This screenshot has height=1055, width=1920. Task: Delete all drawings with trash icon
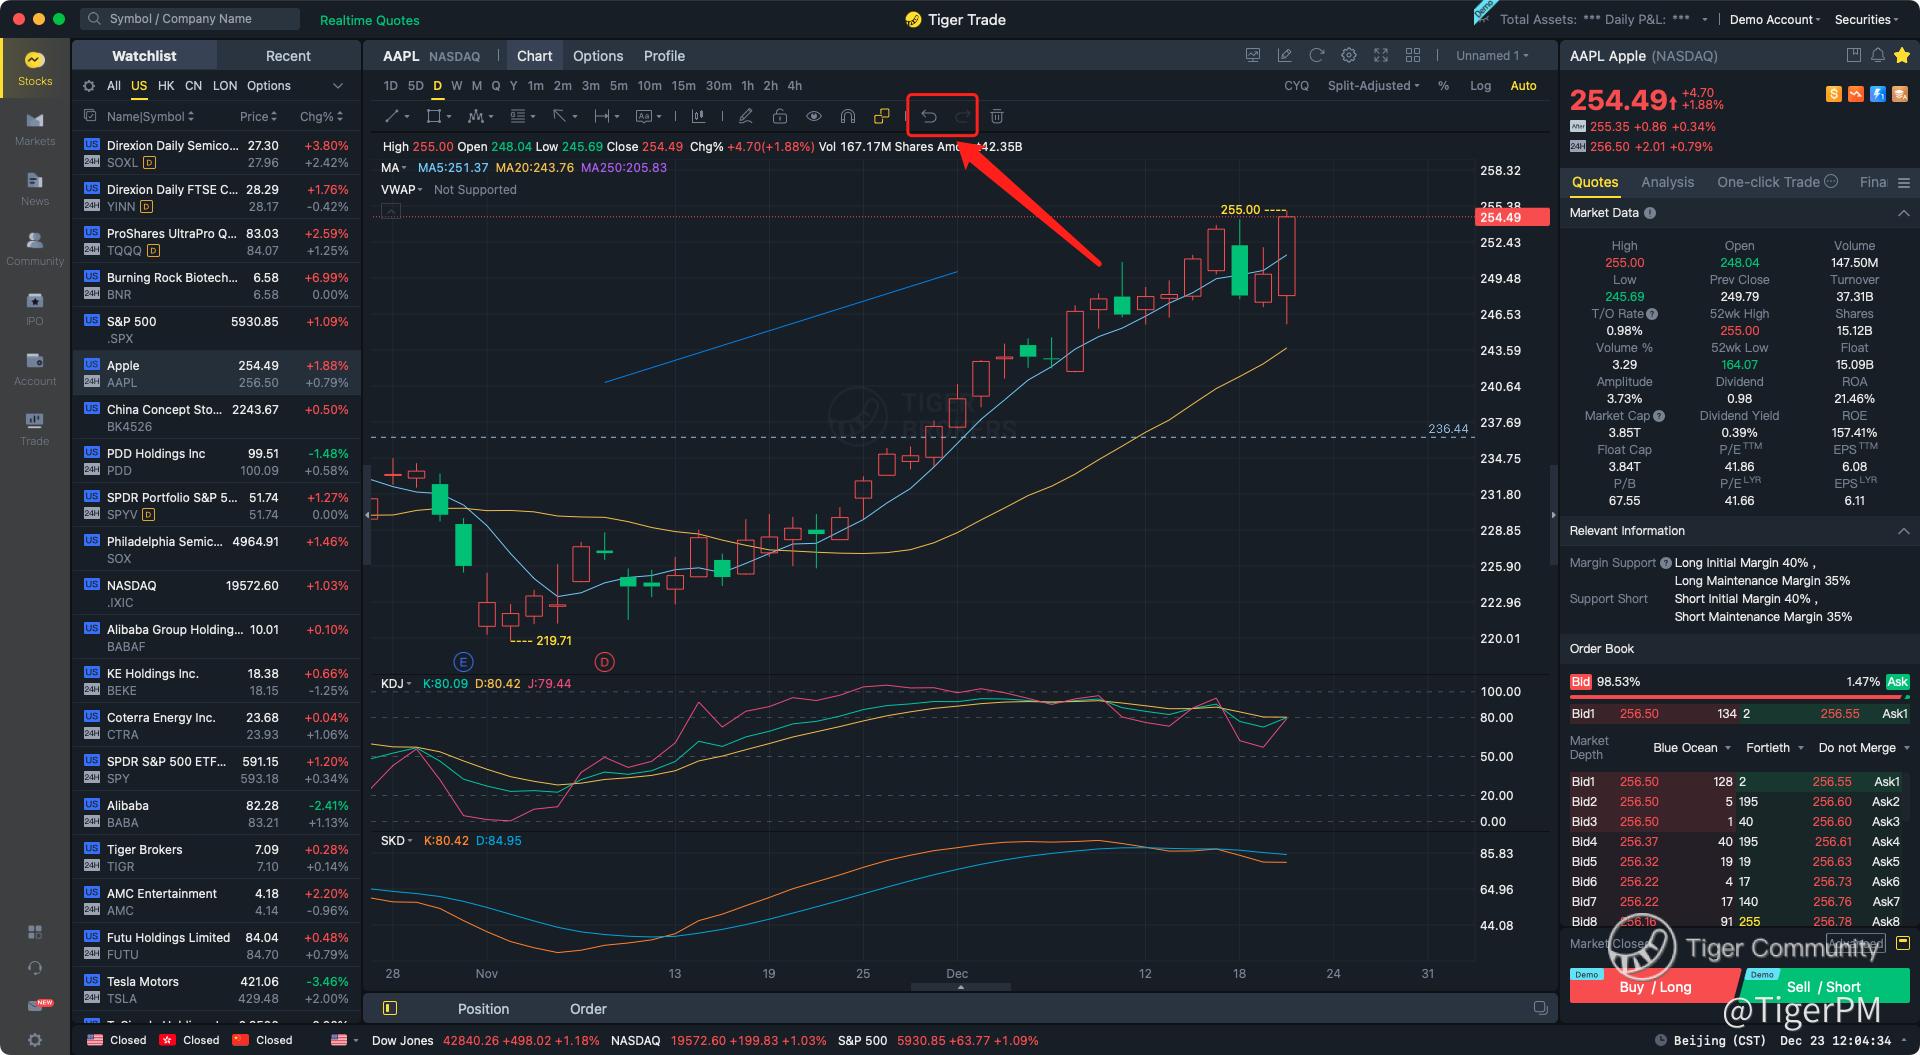[997, 116]
